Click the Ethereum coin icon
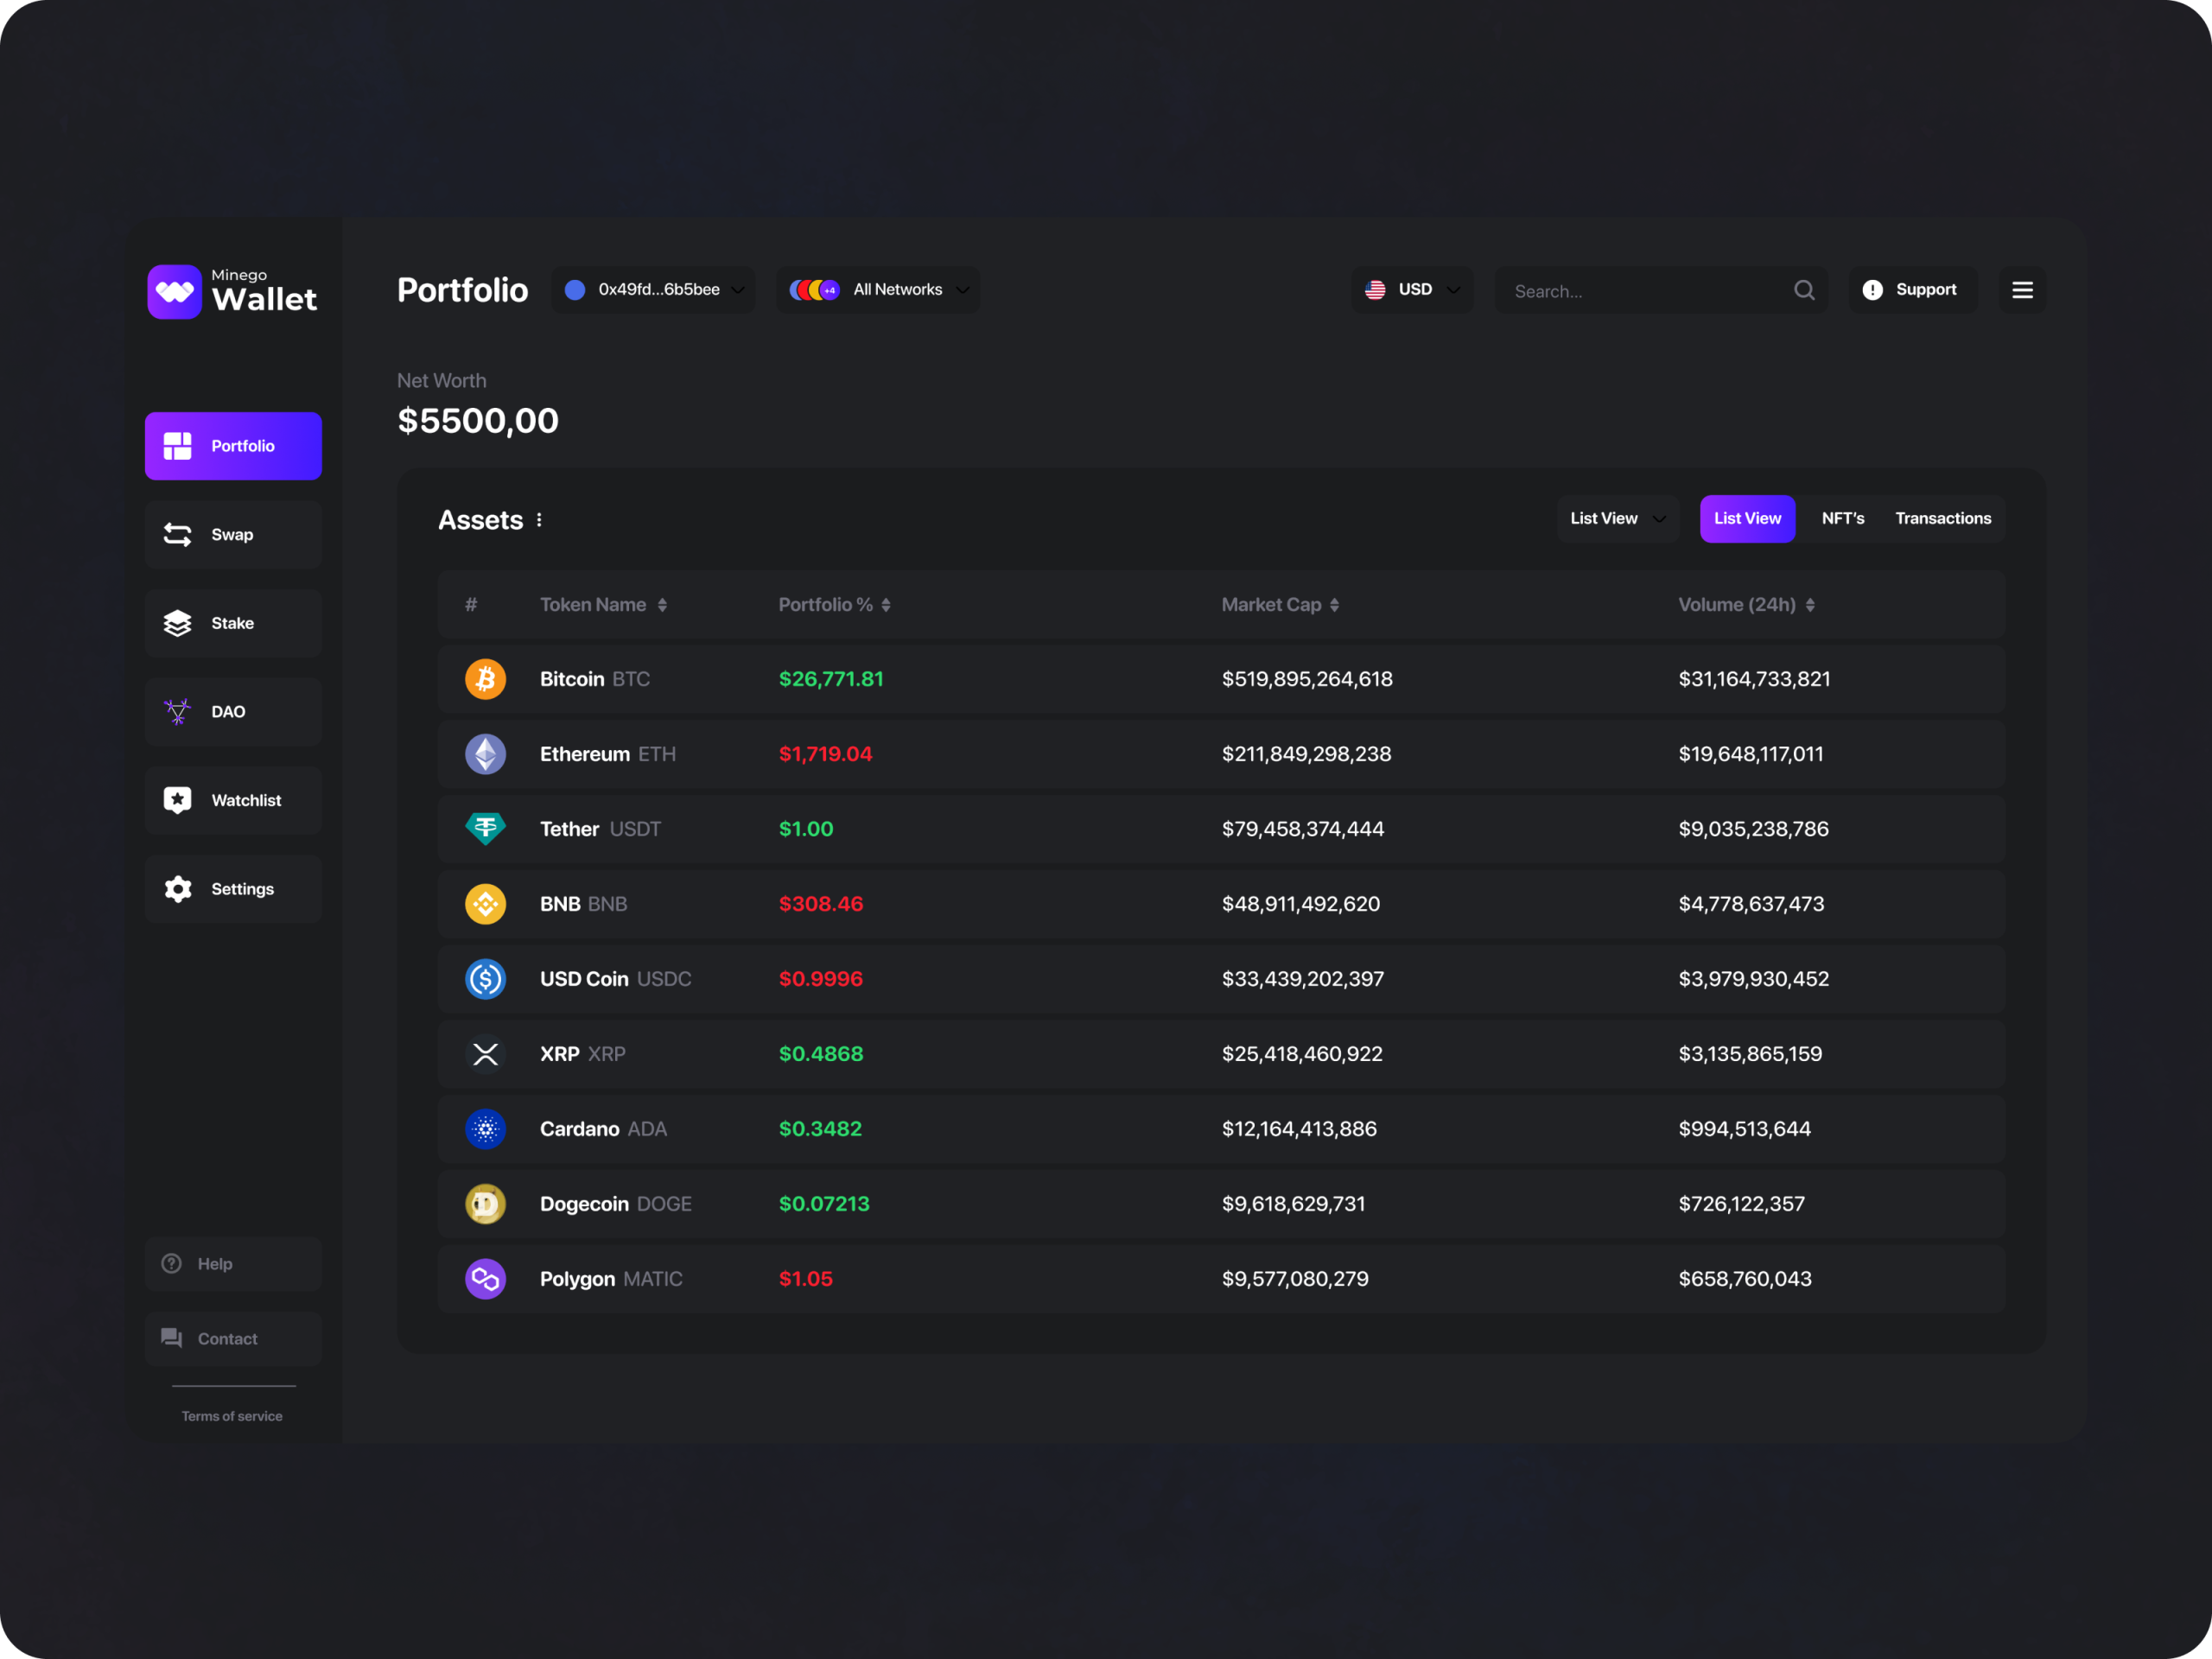This screenshot has height=1659, width=2212. pyautogui.click(x=485, y=754)
